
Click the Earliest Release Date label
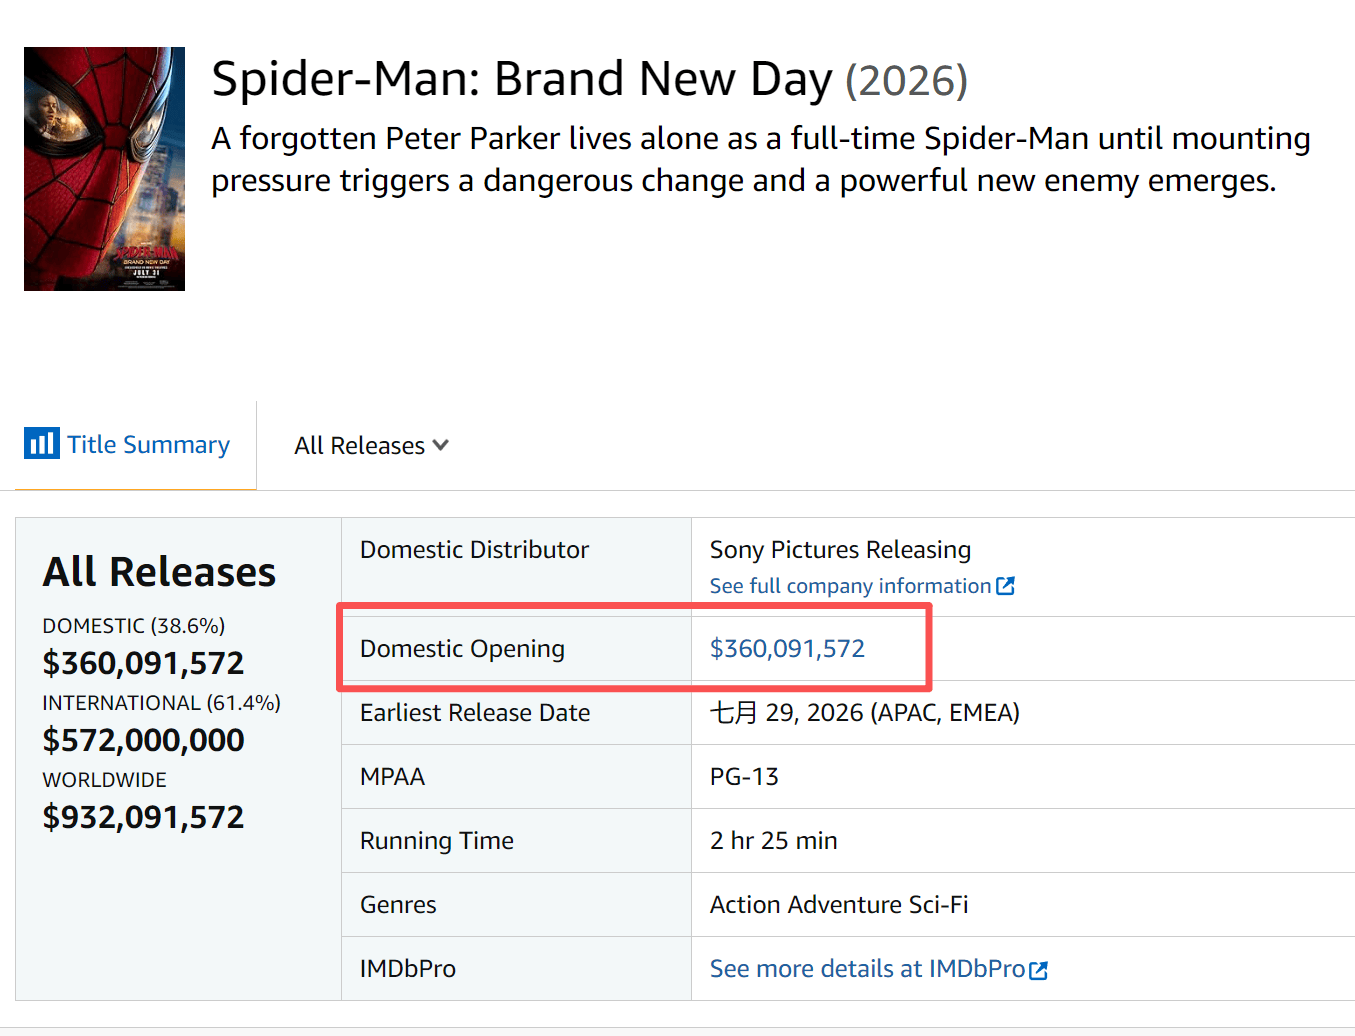475,713
